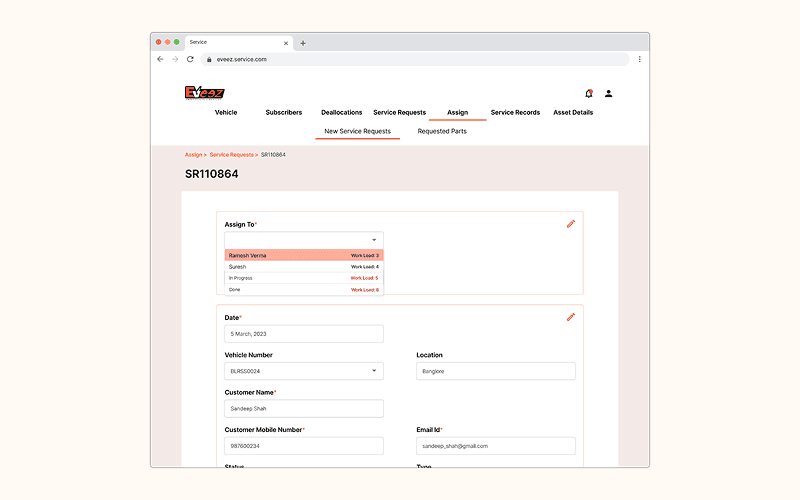Open the Service Requests menu tab
Screen dimensions: 800x500
[399, 112]
